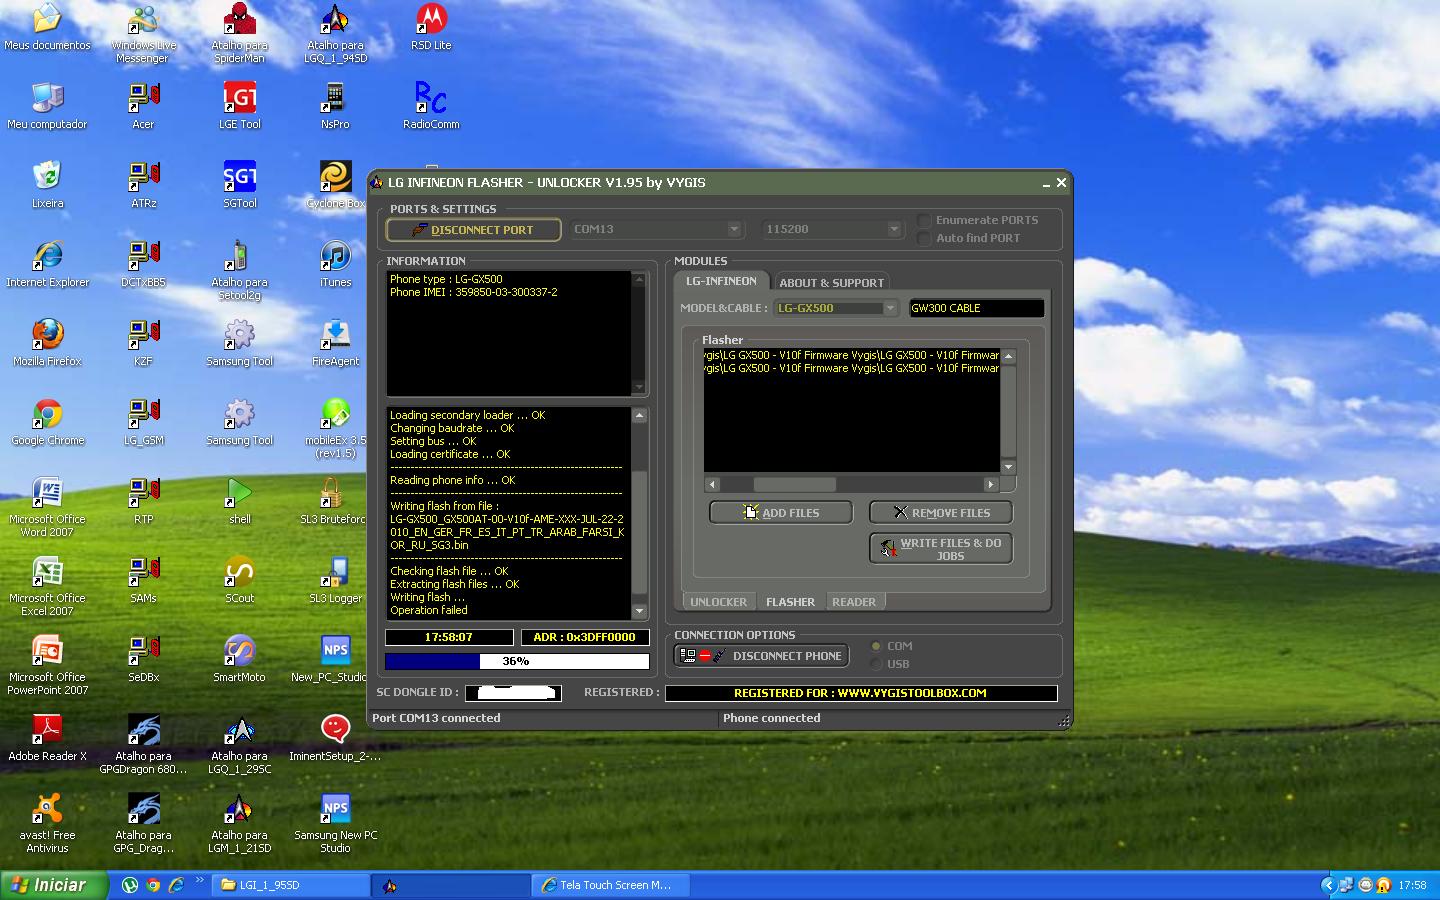Click SC DONGLE ID field

pos(512,692)
